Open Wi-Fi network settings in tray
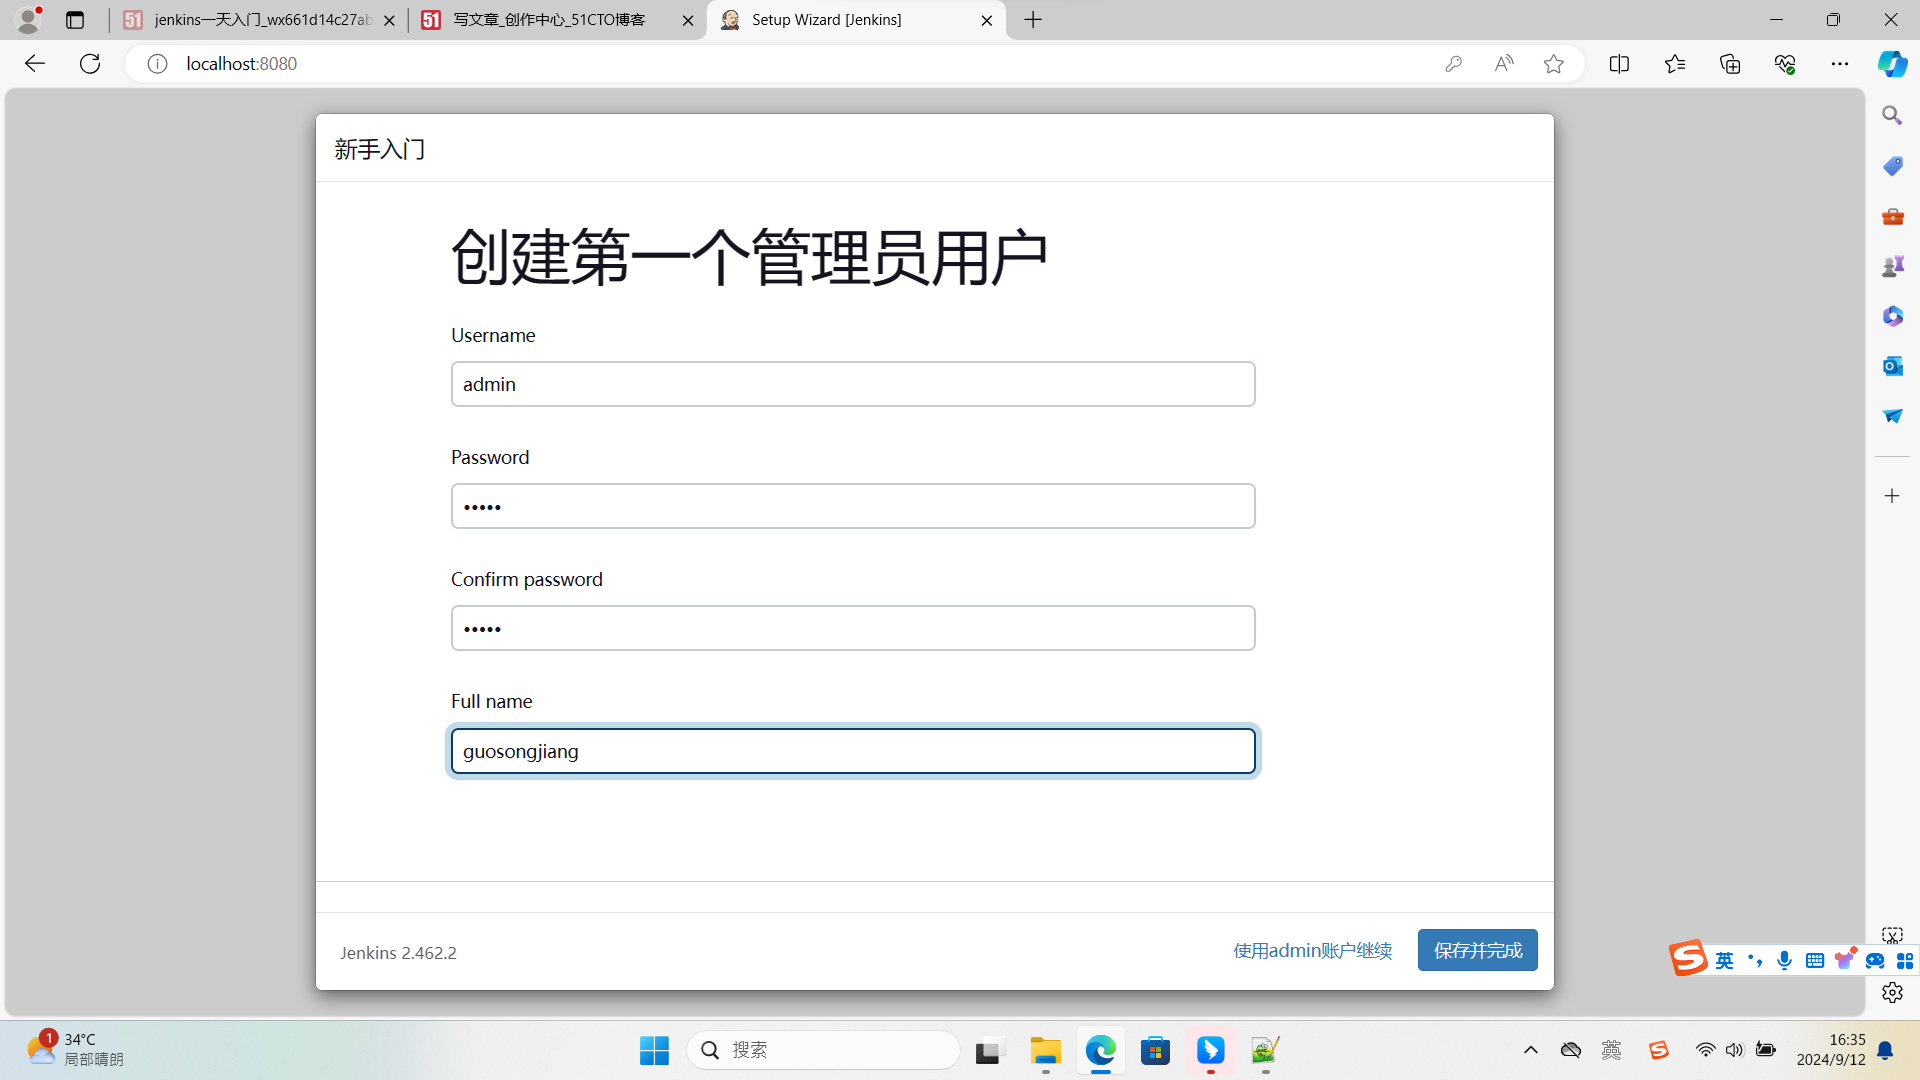This screenshot has width=1920, height=1080. coord(1705,1050)
